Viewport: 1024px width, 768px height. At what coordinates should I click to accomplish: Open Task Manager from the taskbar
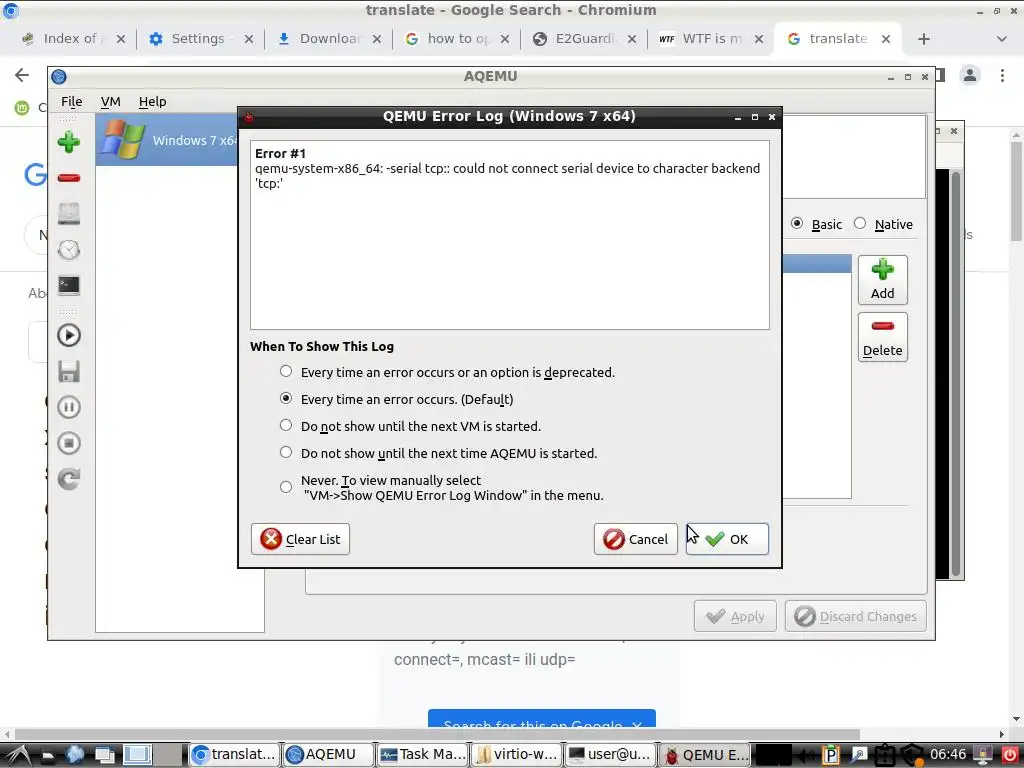pos(423,754)
